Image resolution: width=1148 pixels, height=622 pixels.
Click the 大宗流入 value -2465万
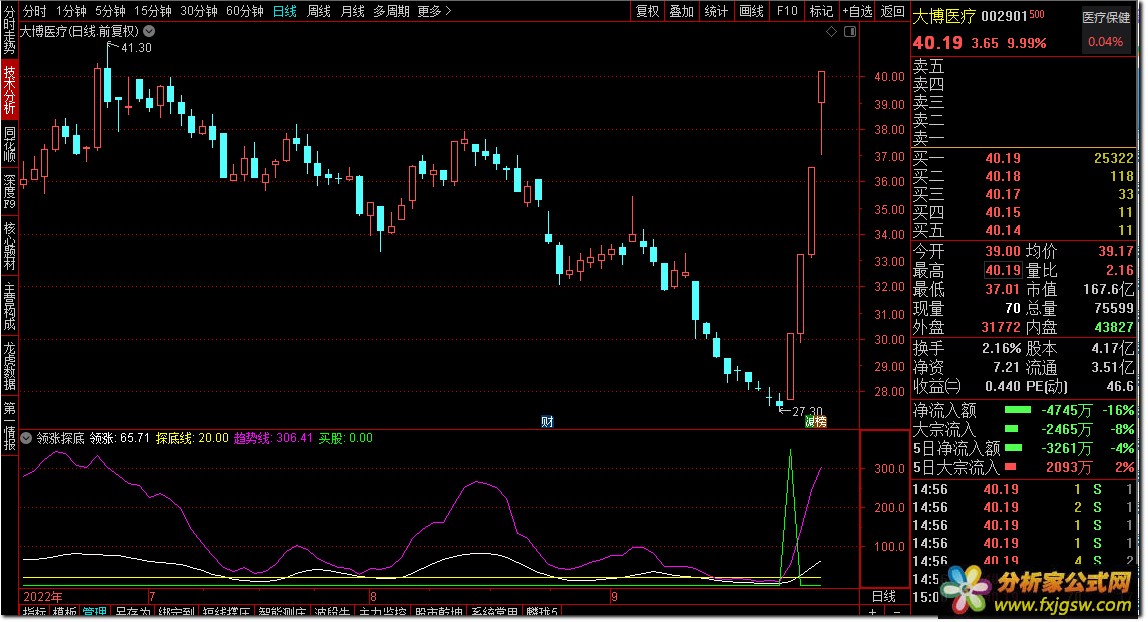pyautogui.click(x=1066, y=430)
